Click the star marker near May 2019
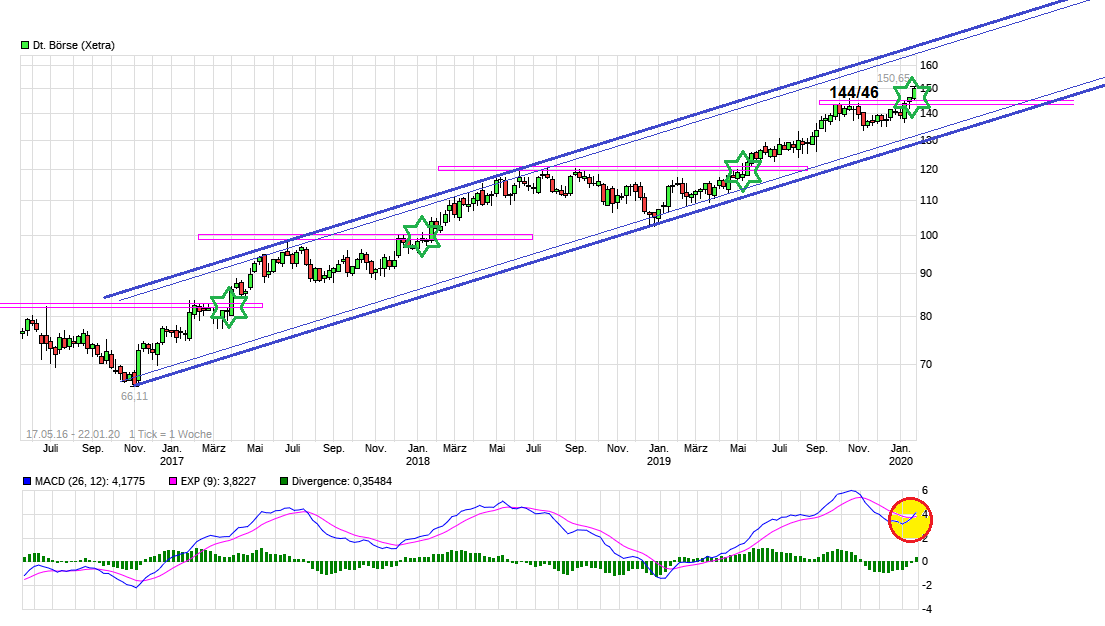This screenshot has height=626, width=1105. (x=742, y=171)
